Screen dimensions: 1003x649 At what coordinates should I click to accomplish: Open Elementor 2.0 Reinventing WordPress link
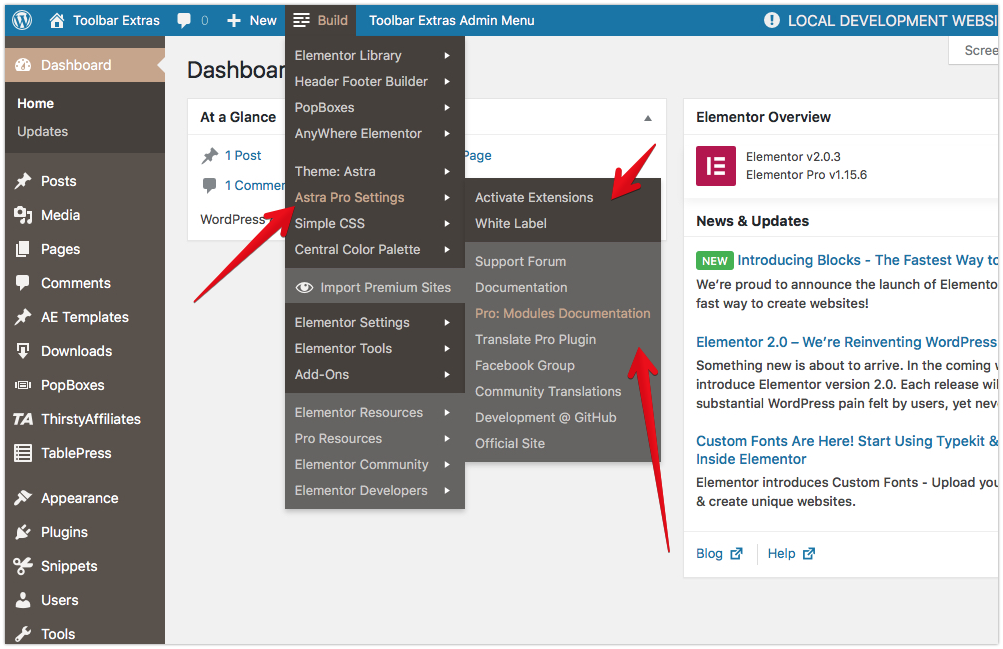(846, 342)
